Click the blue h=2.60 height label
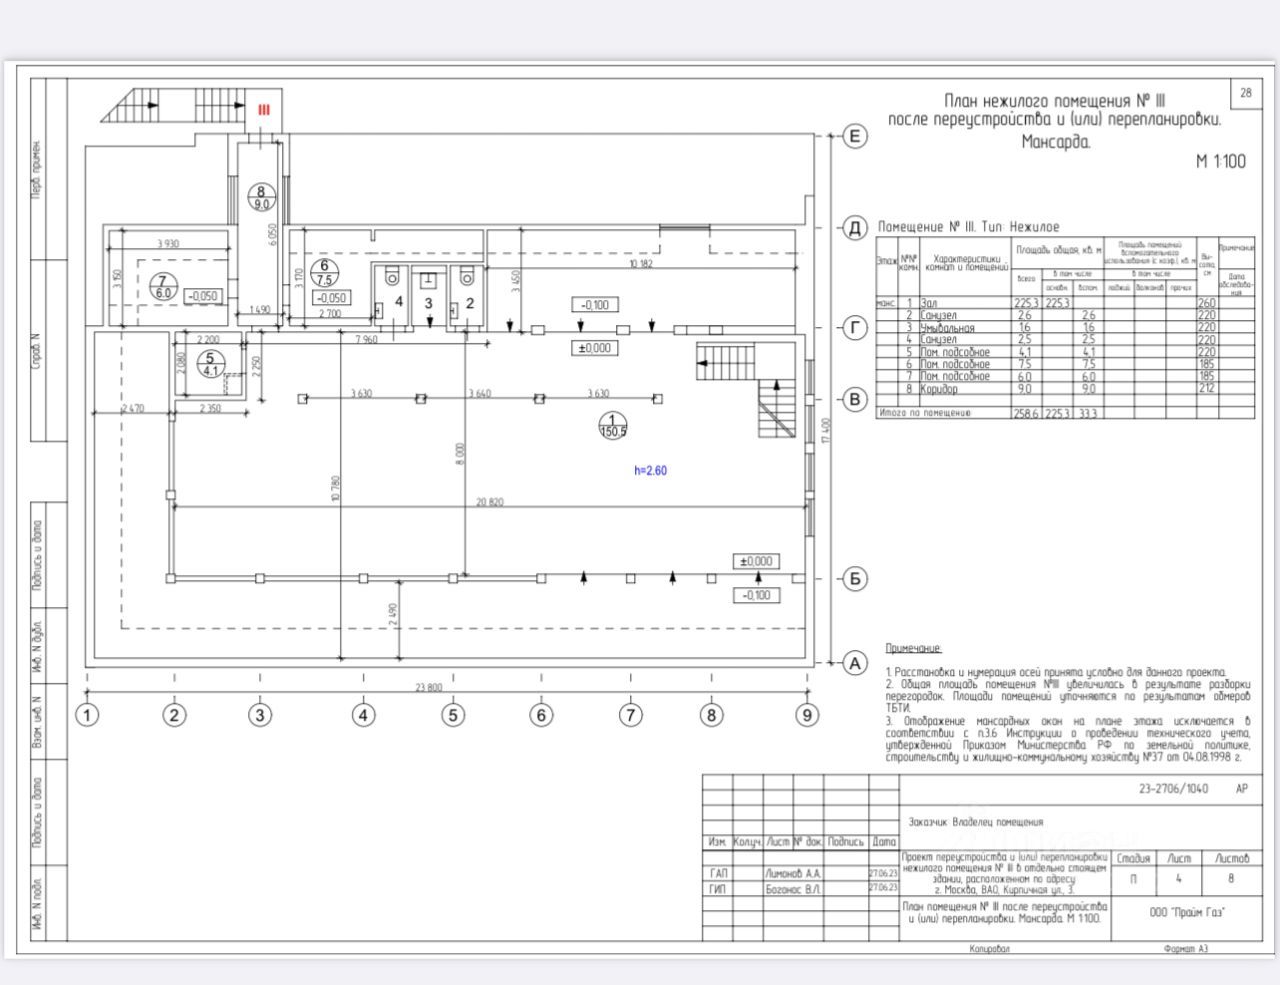This screenshot has height=985, width=1280. pyautogui.click(x=650, y=470)
